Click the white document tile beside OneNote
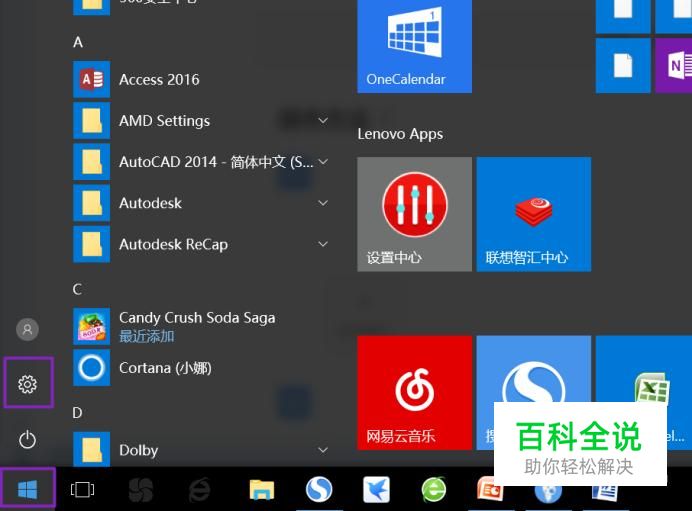This screenshot has height=511, width=692. point(623,66)
